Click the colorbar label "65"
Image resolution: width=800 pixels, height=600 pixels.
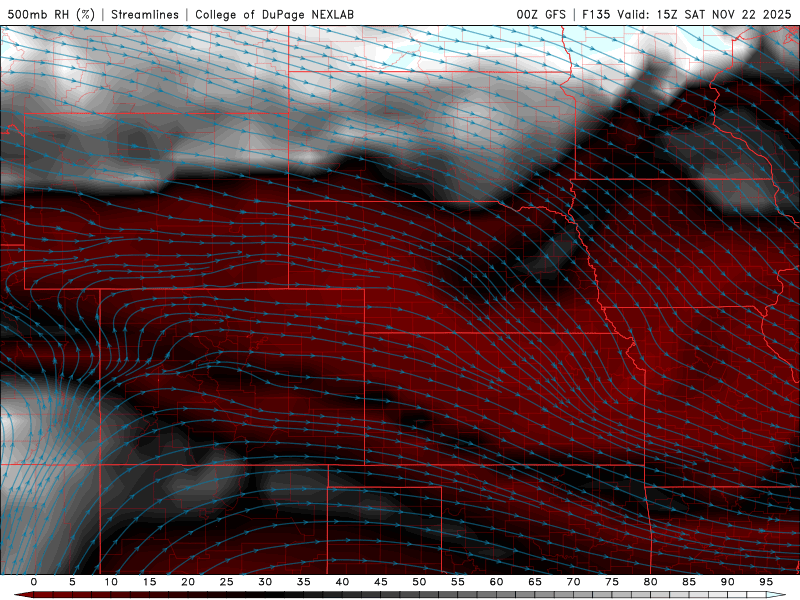click(x=535, y=582)
